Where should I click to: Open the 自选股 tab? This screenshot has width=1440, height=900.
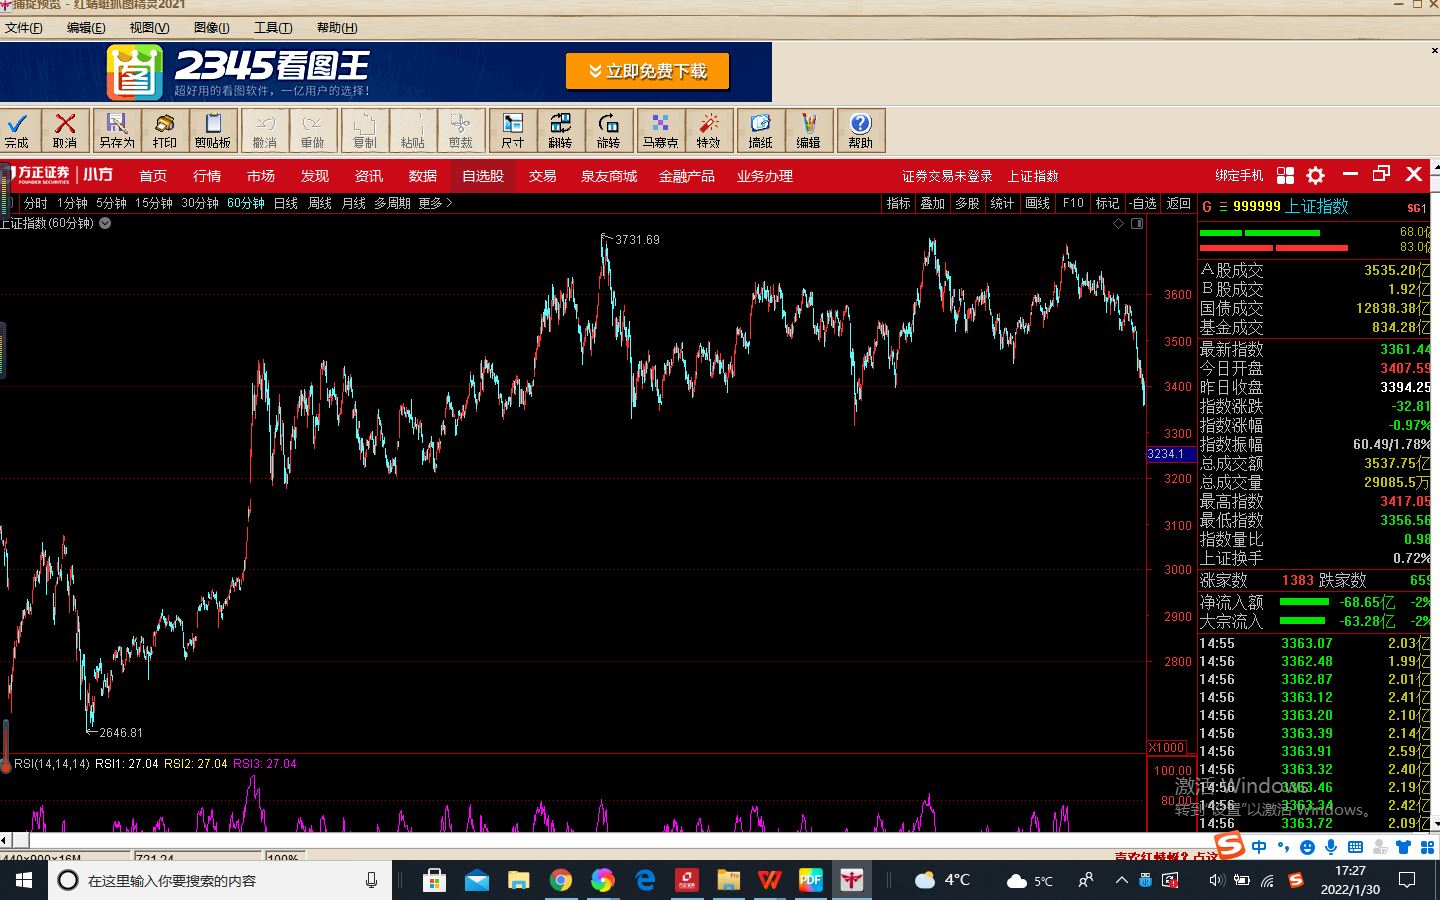pyautogui.click(x=483, y=176)
